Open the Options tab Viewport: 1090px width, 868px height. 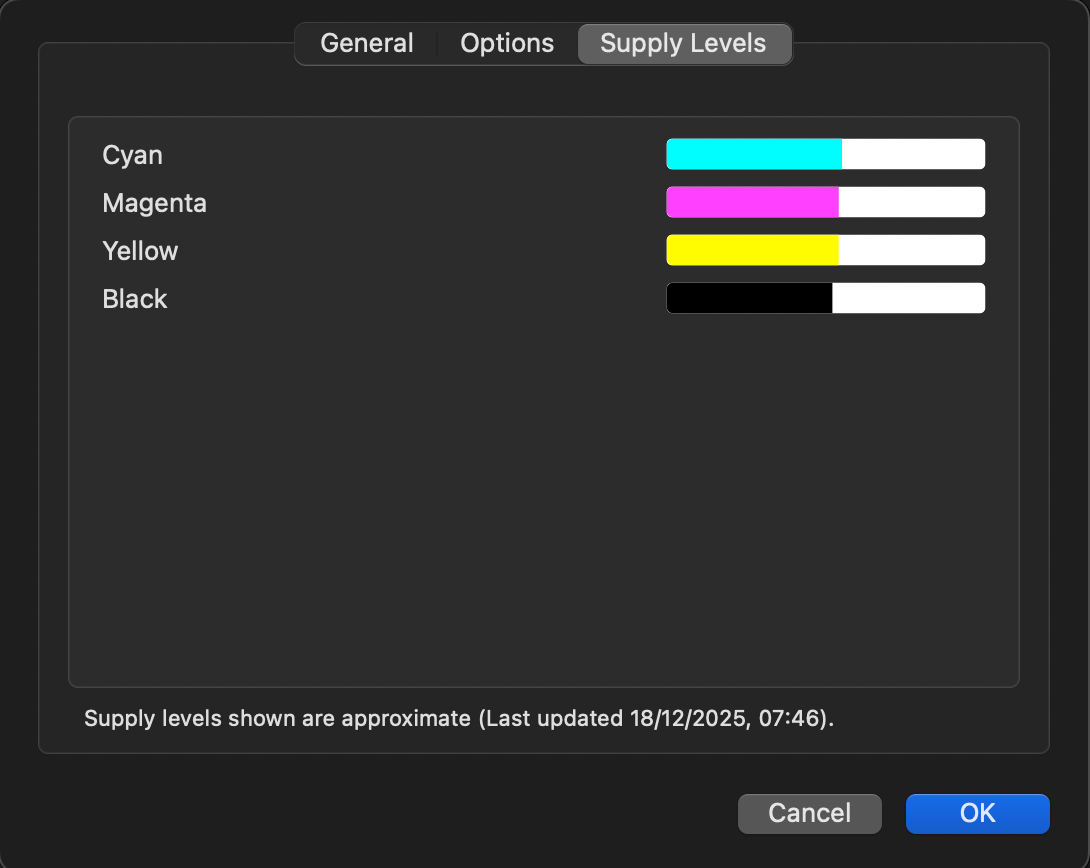507,44
